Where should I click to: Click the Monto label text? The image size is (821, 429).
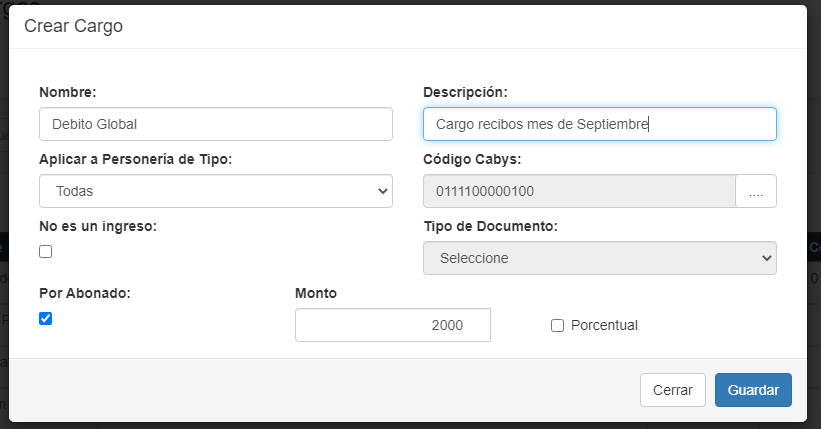tap(316, 293)
